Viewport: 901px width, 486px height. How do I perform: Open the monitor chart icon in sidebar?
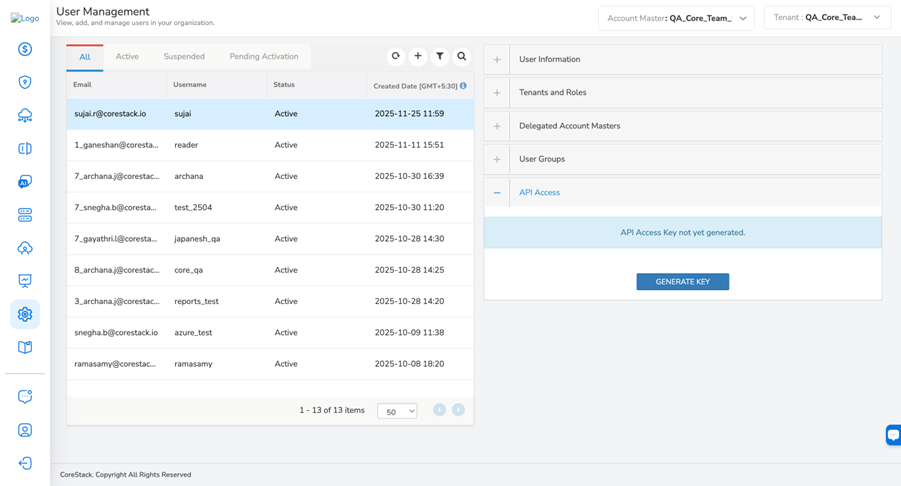coord(25,281)
